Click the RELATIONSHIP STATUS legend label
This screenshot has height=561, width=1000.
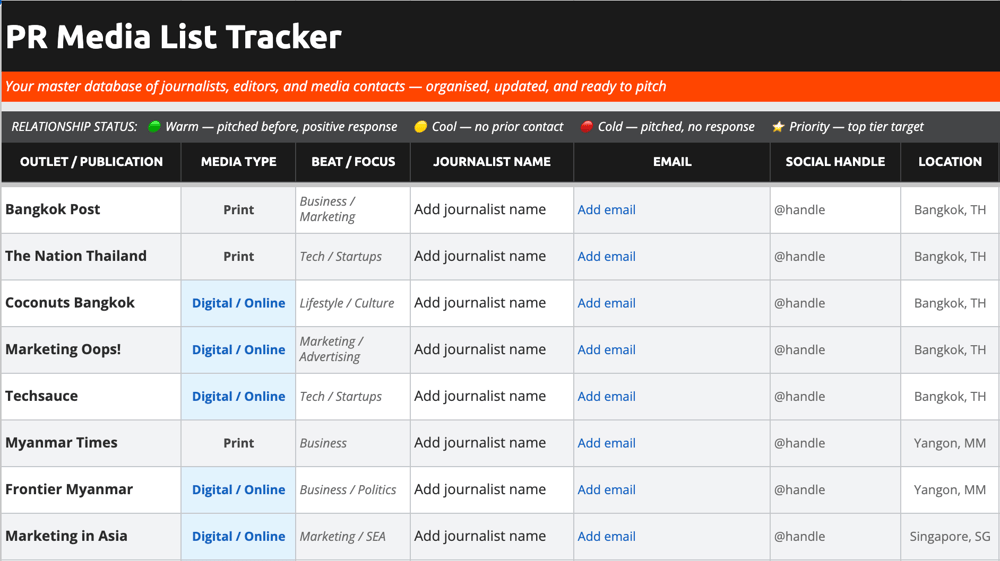click(x=74, y=126)
